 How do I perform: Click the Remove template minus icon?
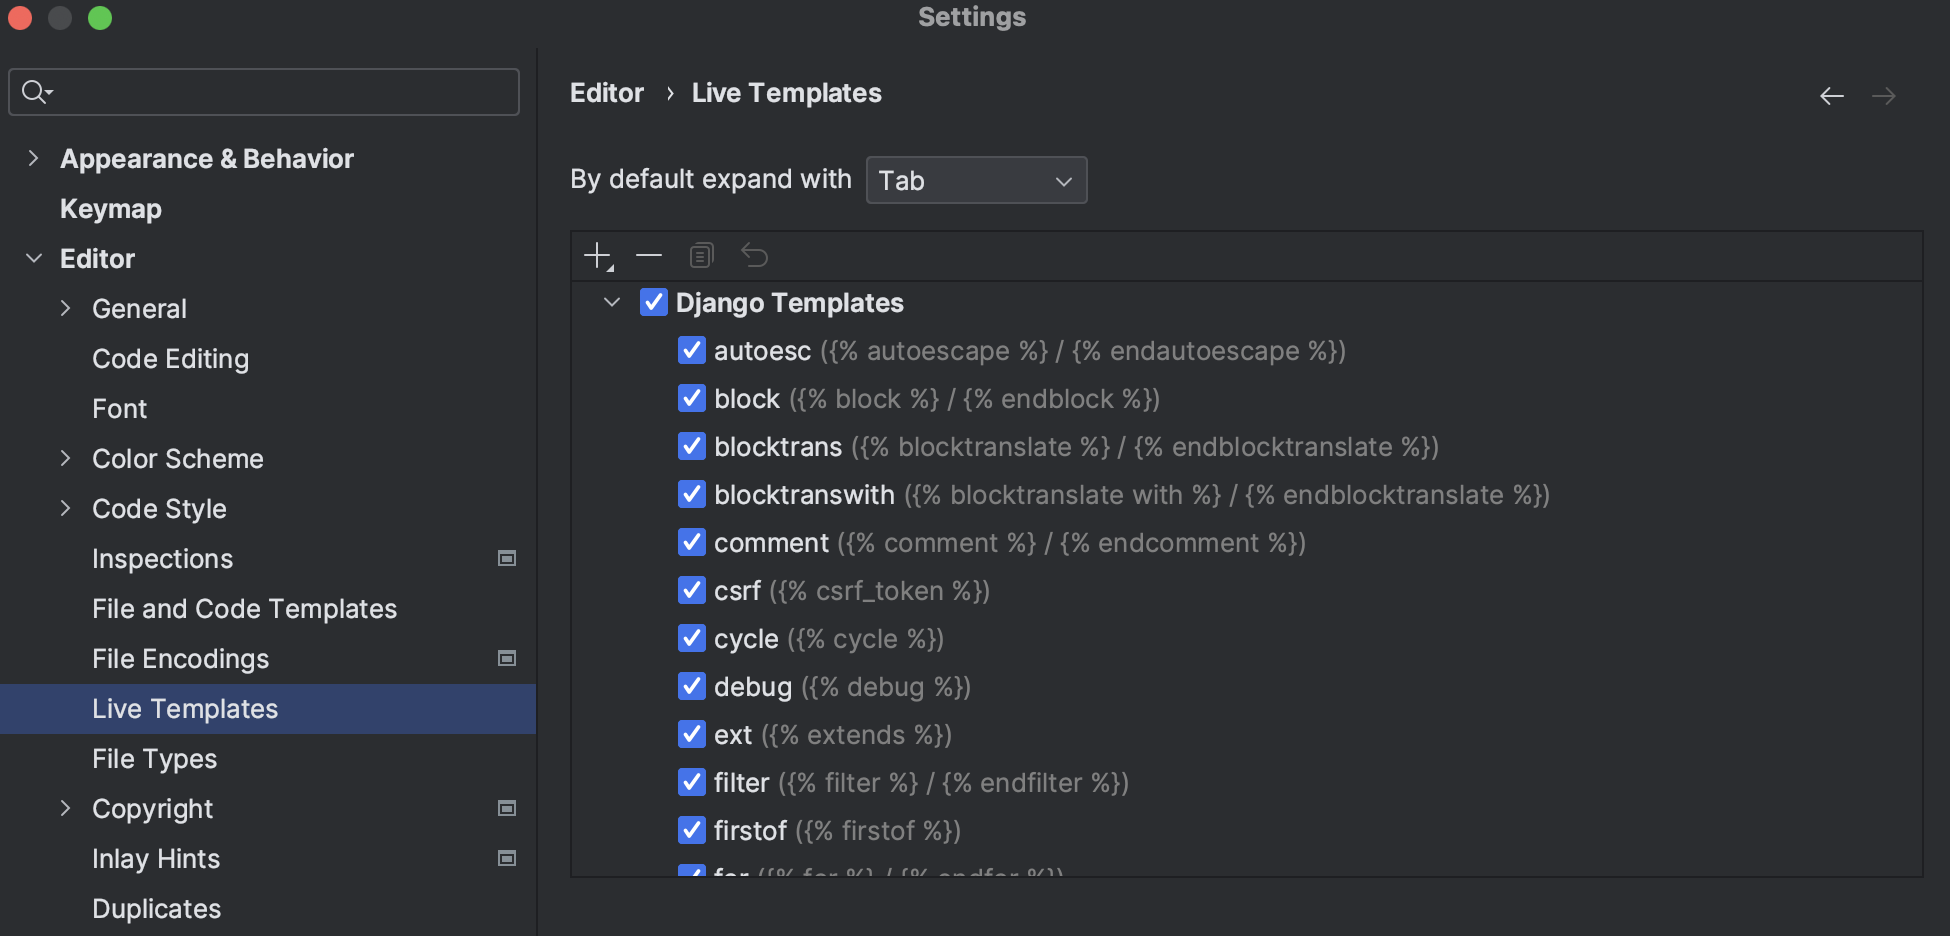click(x=649, y=256)
